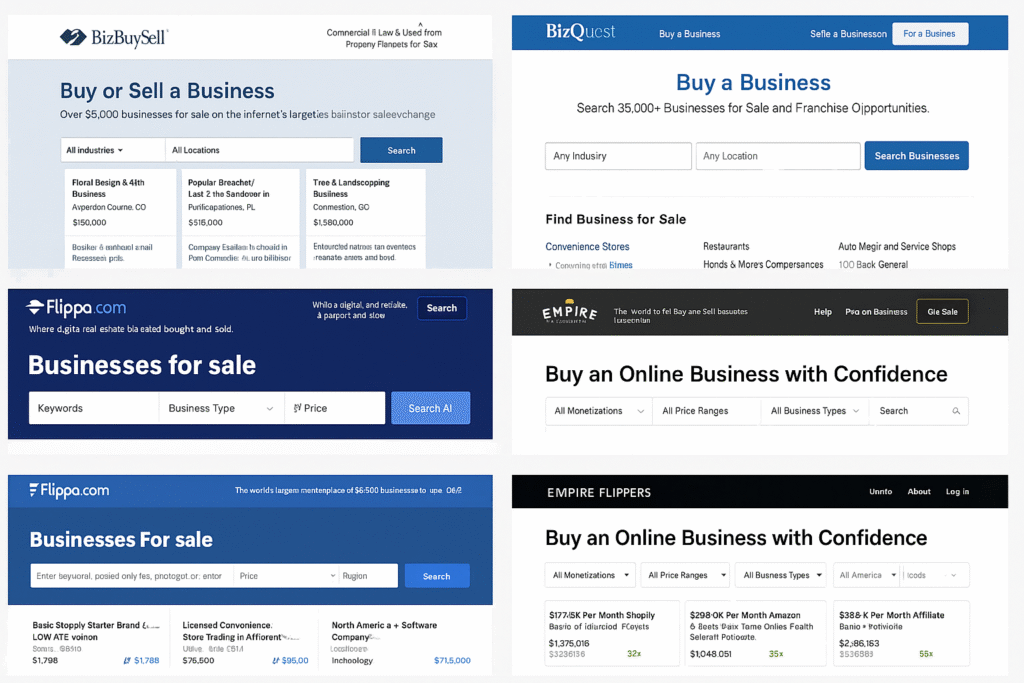Open the Help menu item on the Empire page

[x=823, y=311]
